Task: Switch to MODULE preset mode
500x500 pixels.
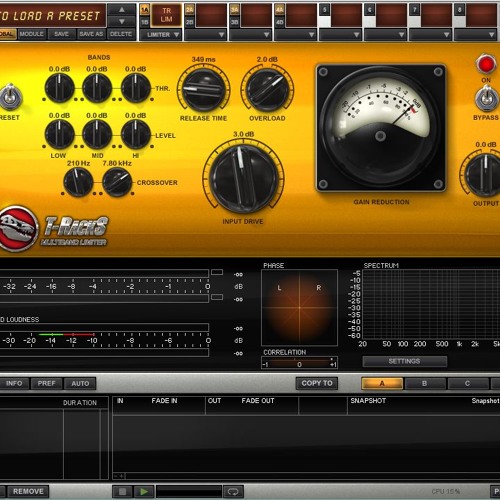Action: coord(32,34)
